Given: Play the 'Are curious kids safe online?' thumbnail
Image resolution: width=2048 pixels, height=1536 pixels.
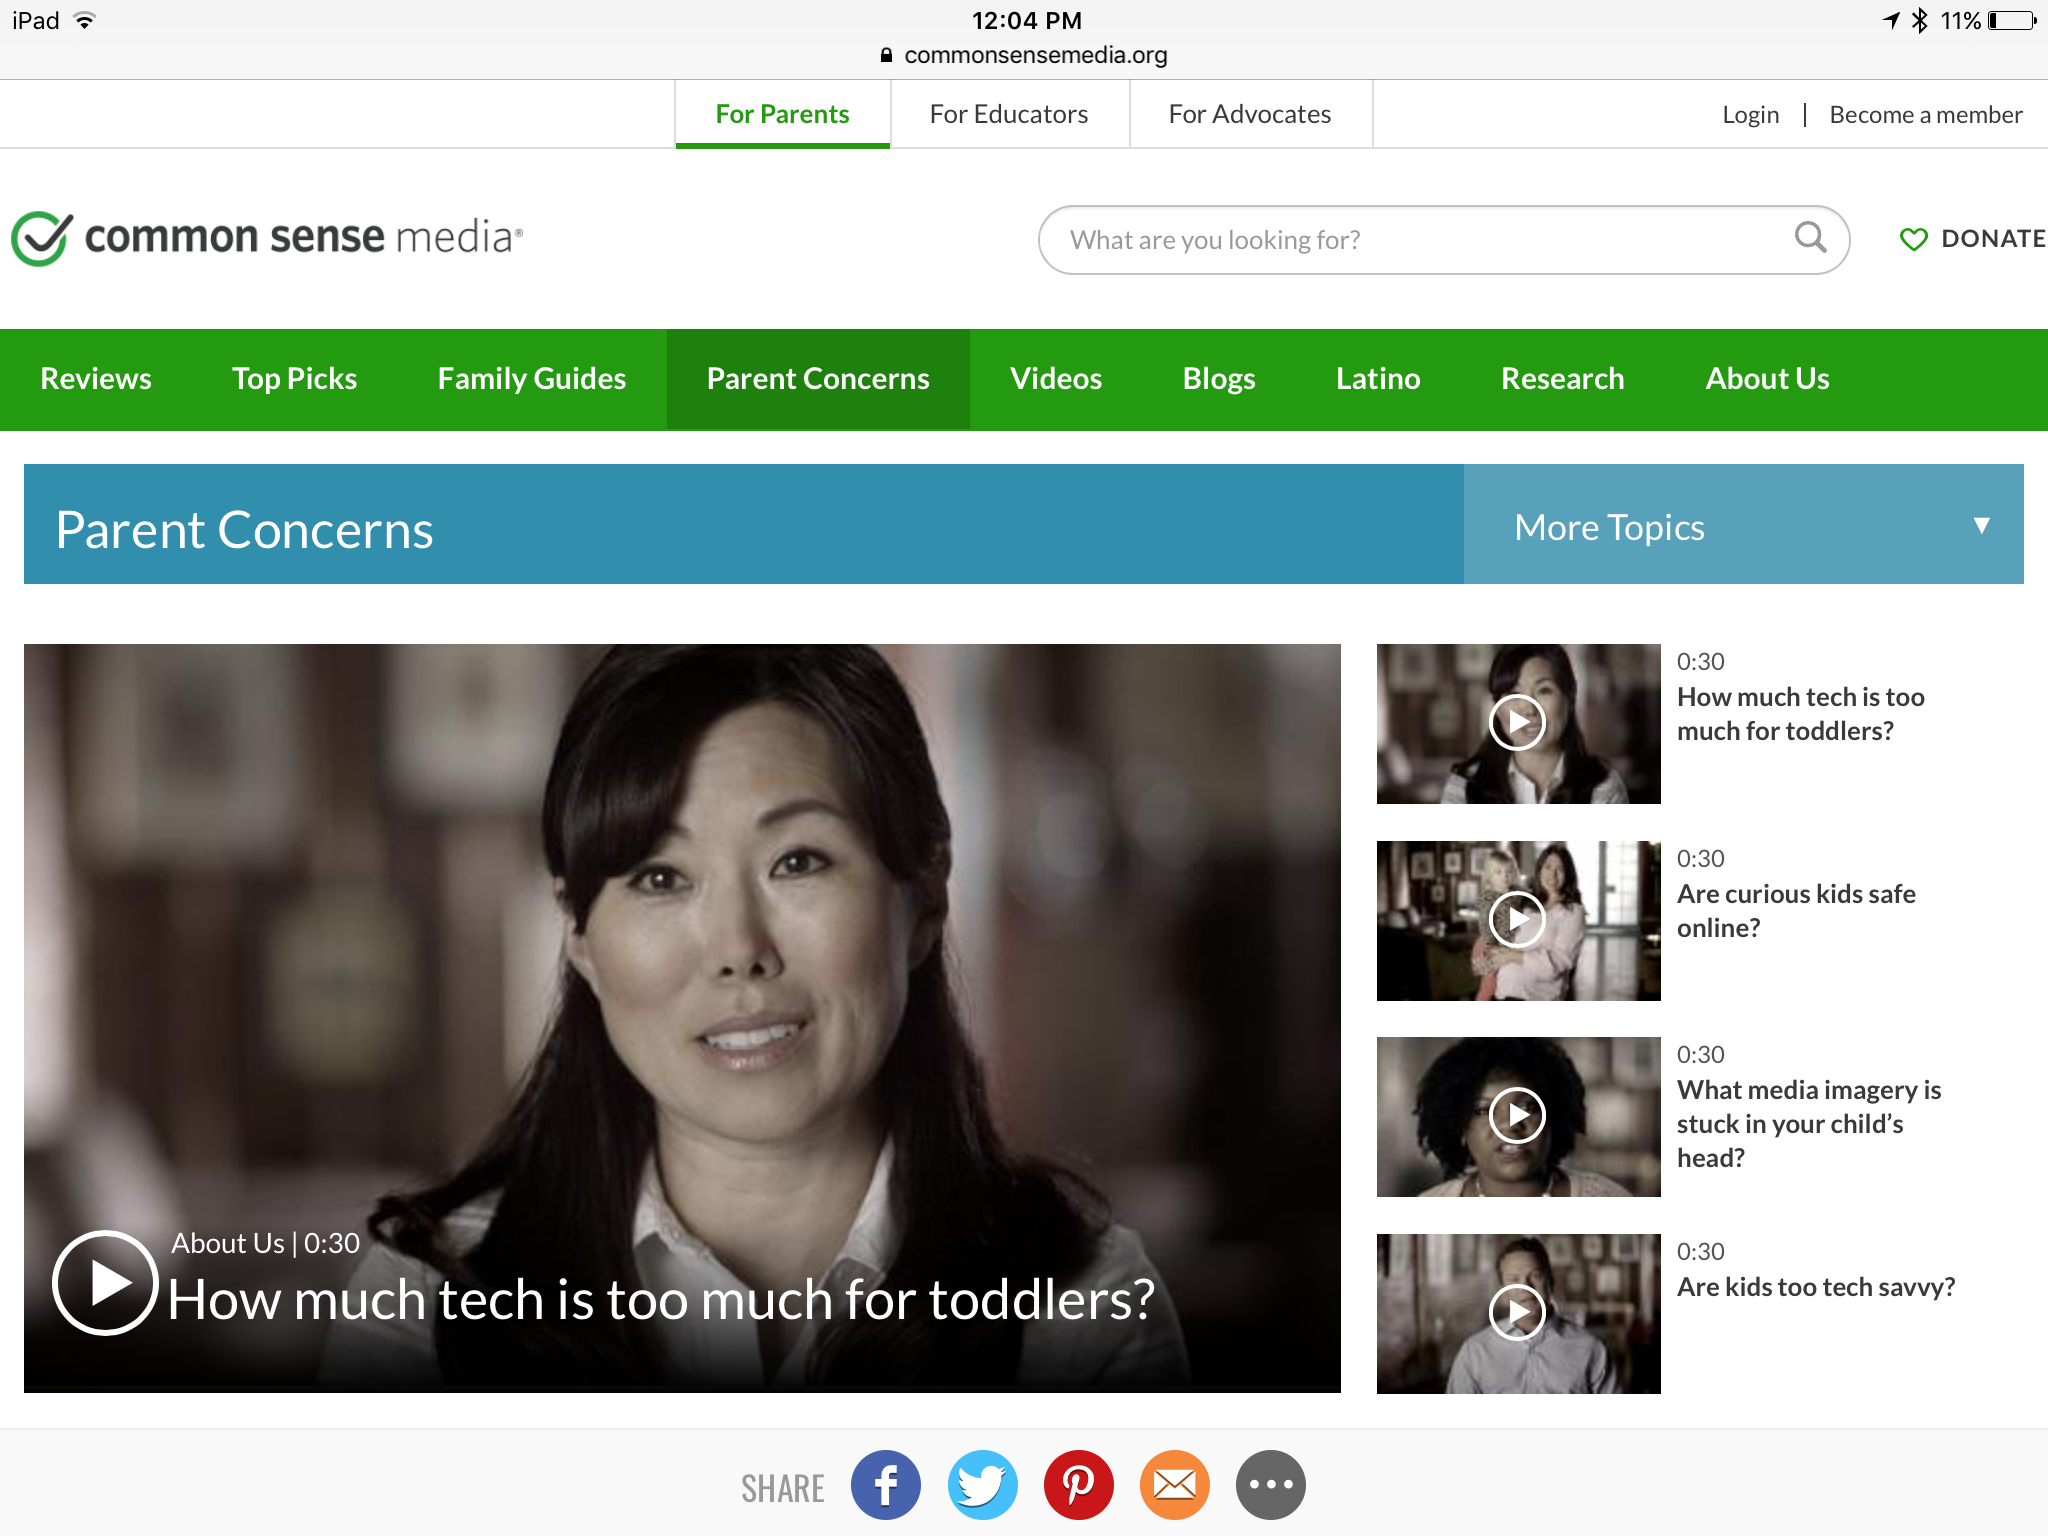Looking at the screenshot, I should pyautogui.click(x=1517, y=919).
